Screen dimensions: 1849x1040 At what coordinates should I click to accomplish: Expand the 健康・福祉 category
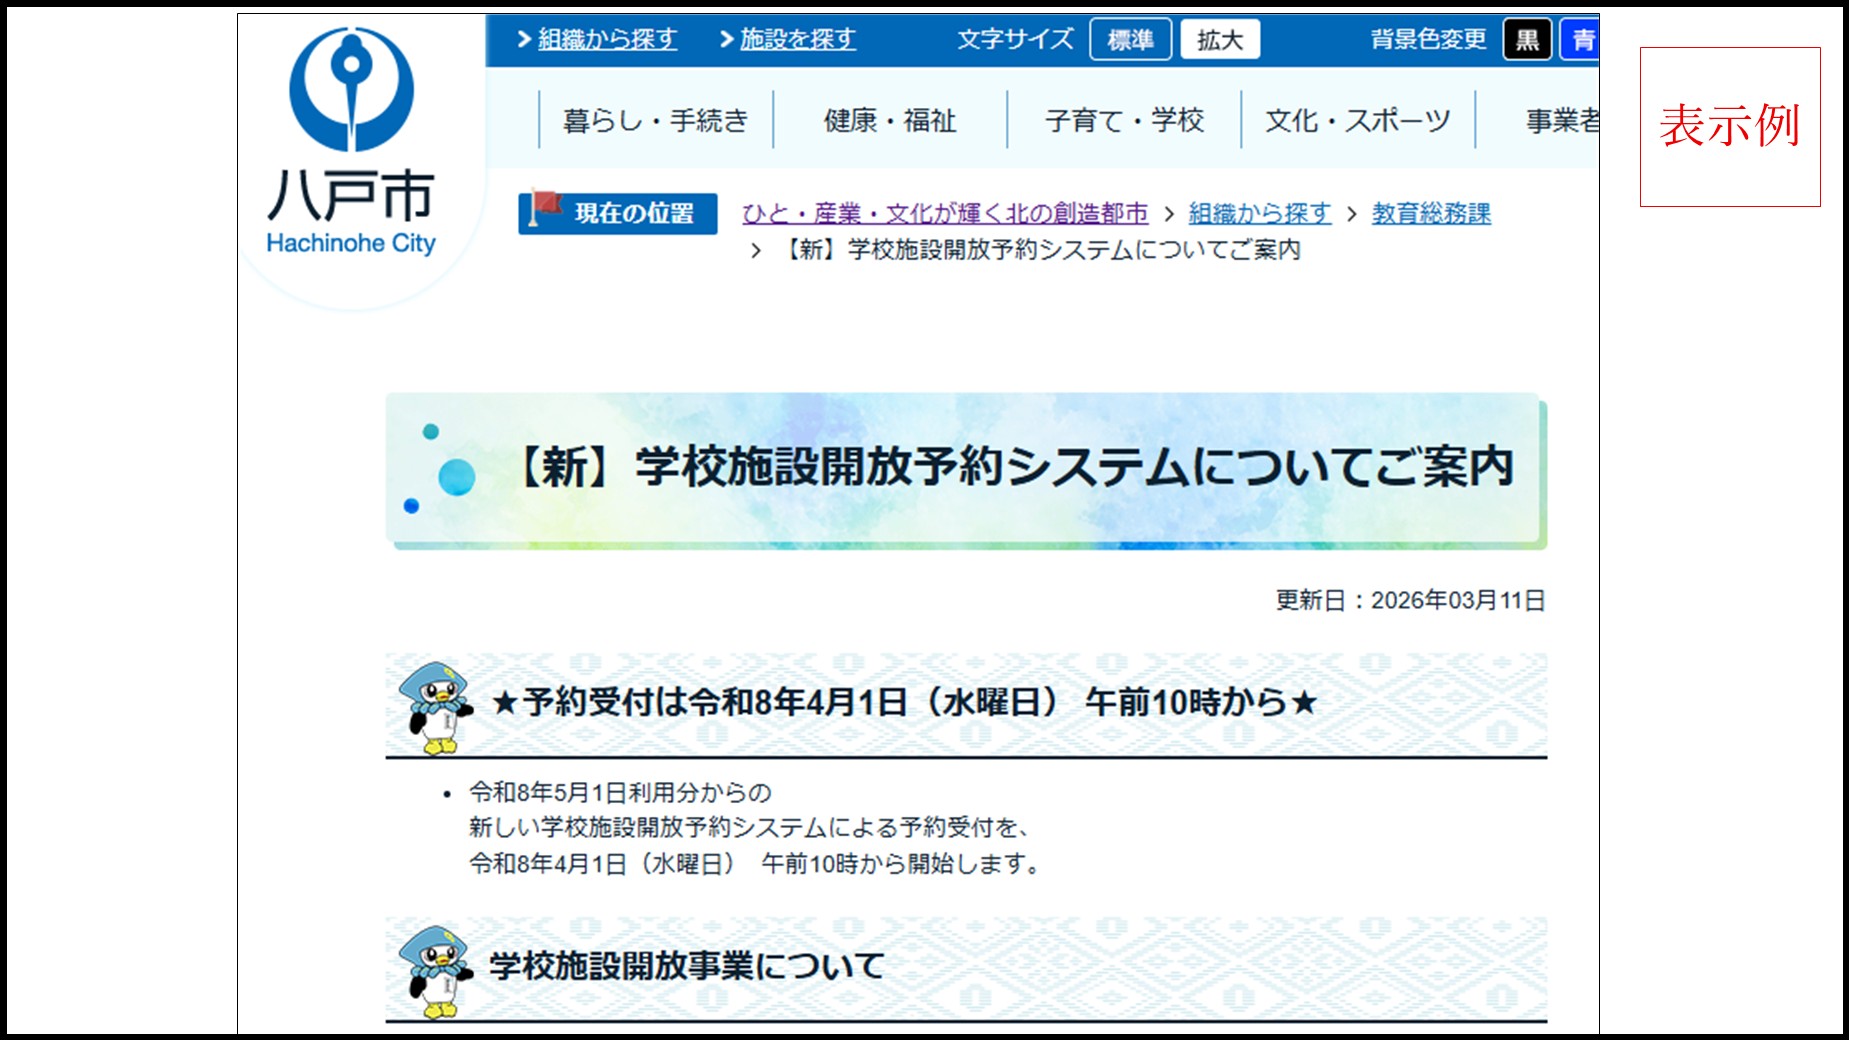(x=890, y=119)
